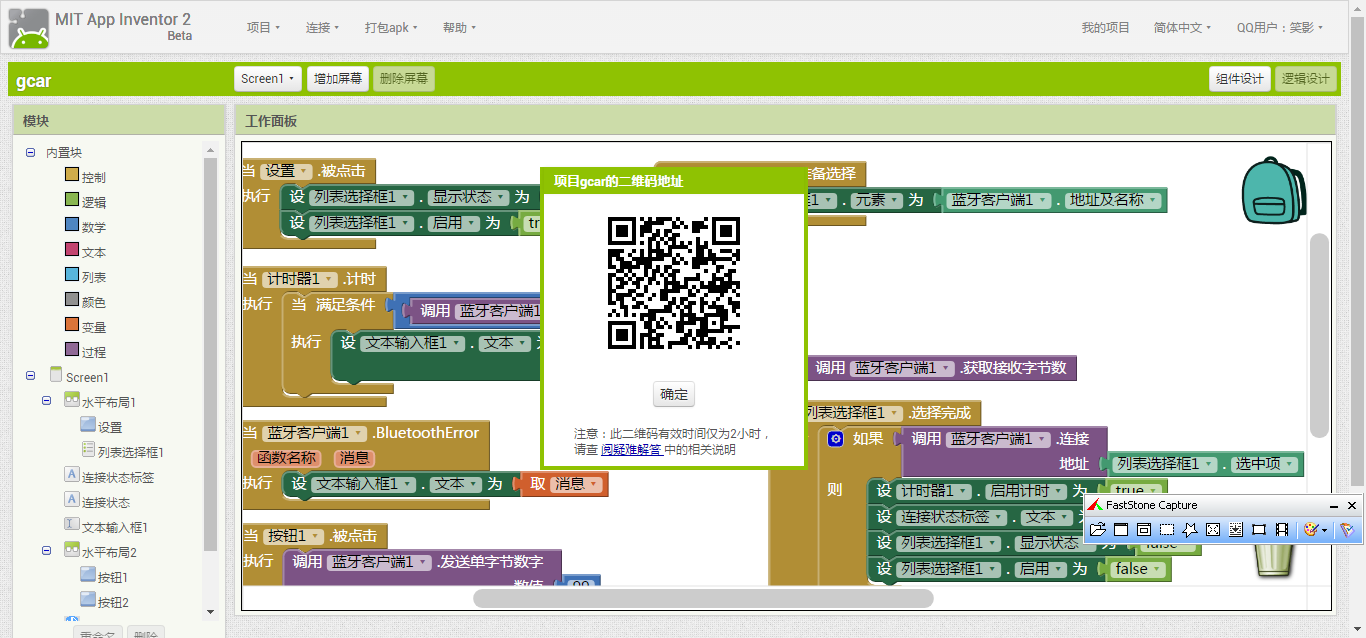Click the gcar project QR code

[x=674, y=283]
